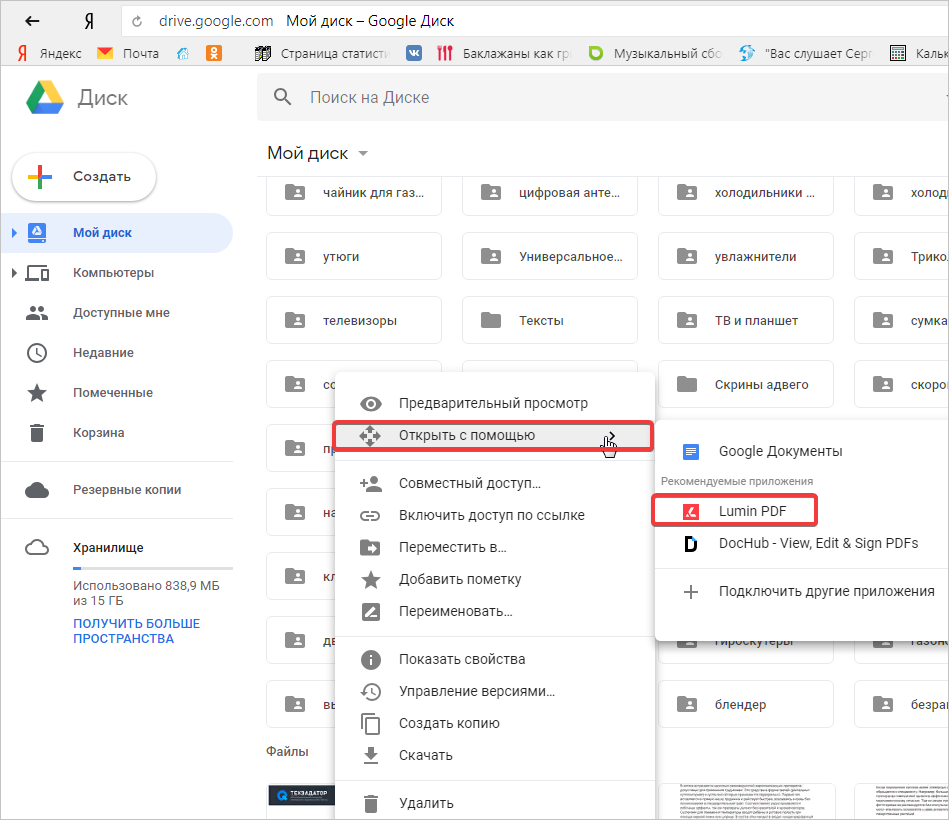Image resolution: width=949 pixels, height=820 pixels.
Task: Expand the Компьютеры tree arrow
Action: (x=14, y=273)
